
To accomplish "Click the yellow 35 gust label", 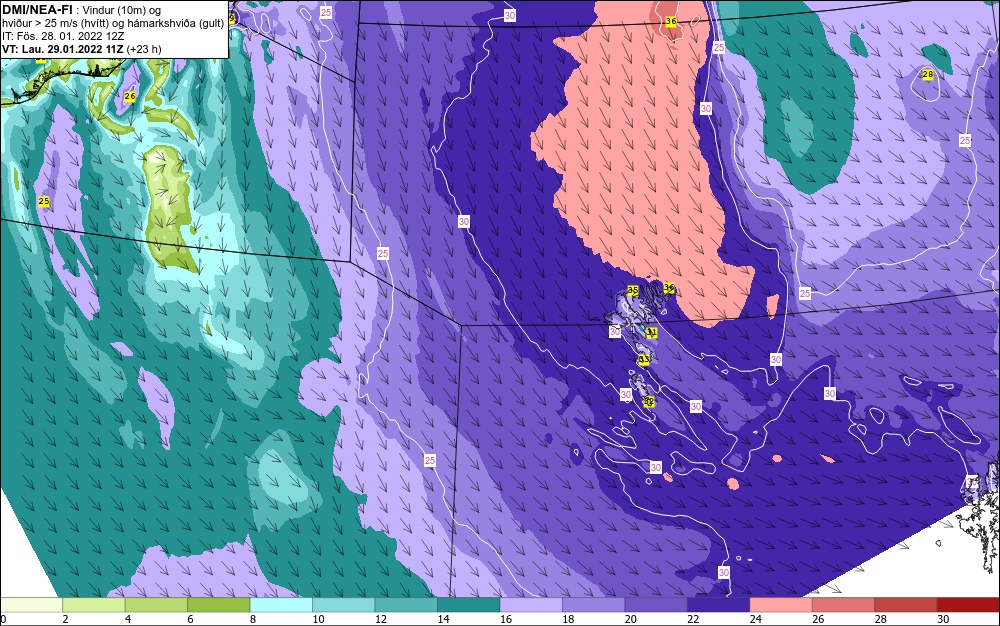I will tap(633, 291).
